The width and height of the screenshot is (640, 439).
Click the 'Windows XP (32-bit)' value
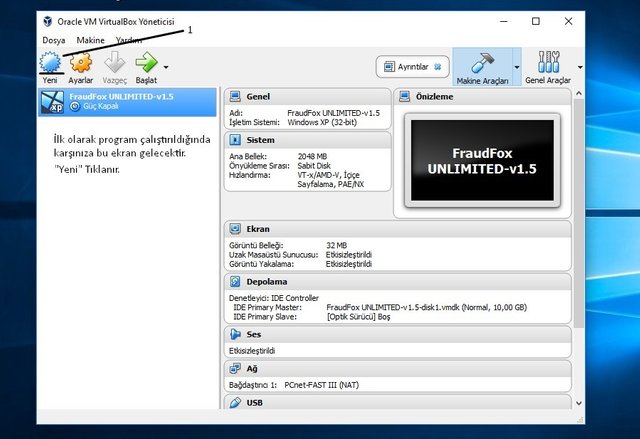(322, 122)
